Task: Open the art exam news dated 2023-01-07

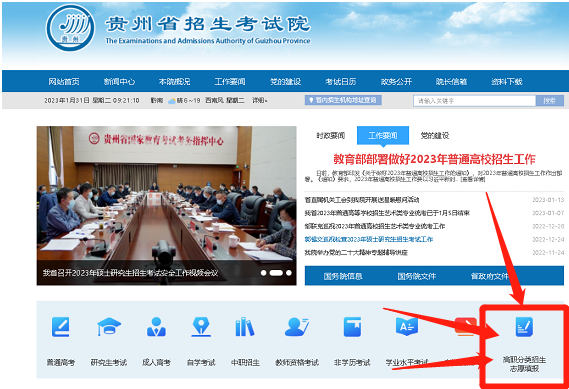Action: coord(387,213)
